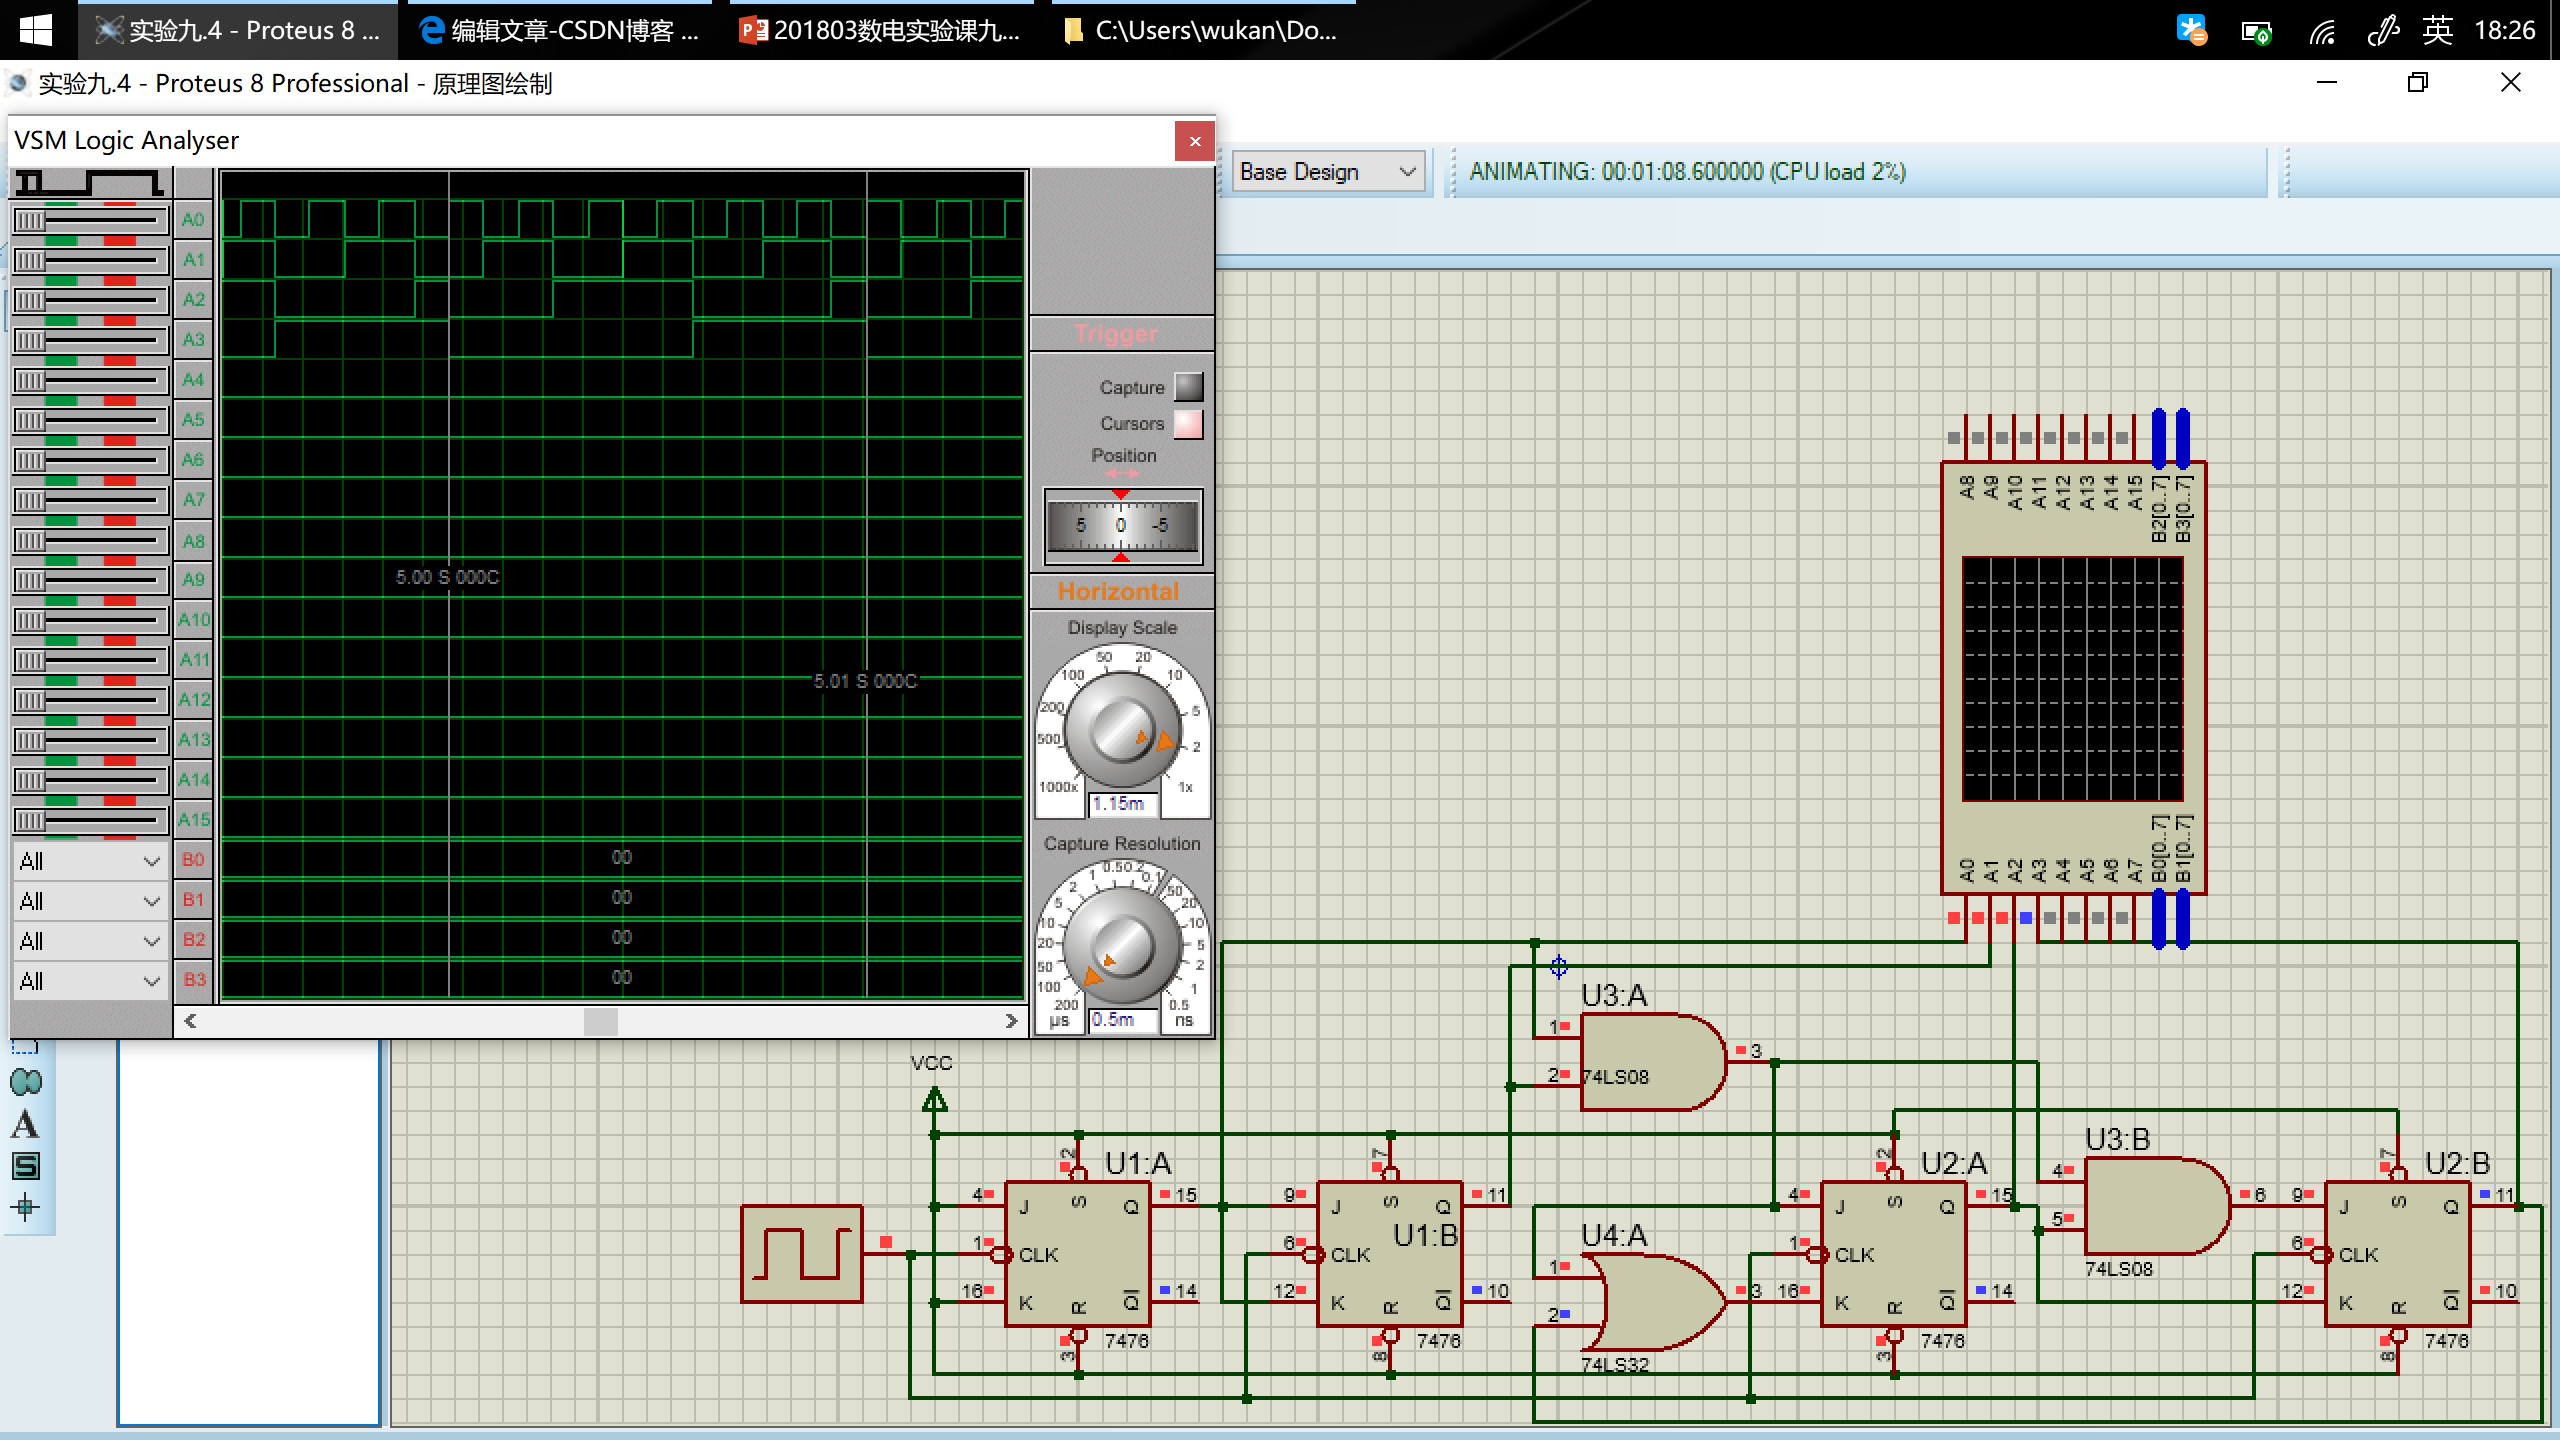Click the A5 trigger slider switch
This screenshot has width=2560, height=1440.
(89, 420)
